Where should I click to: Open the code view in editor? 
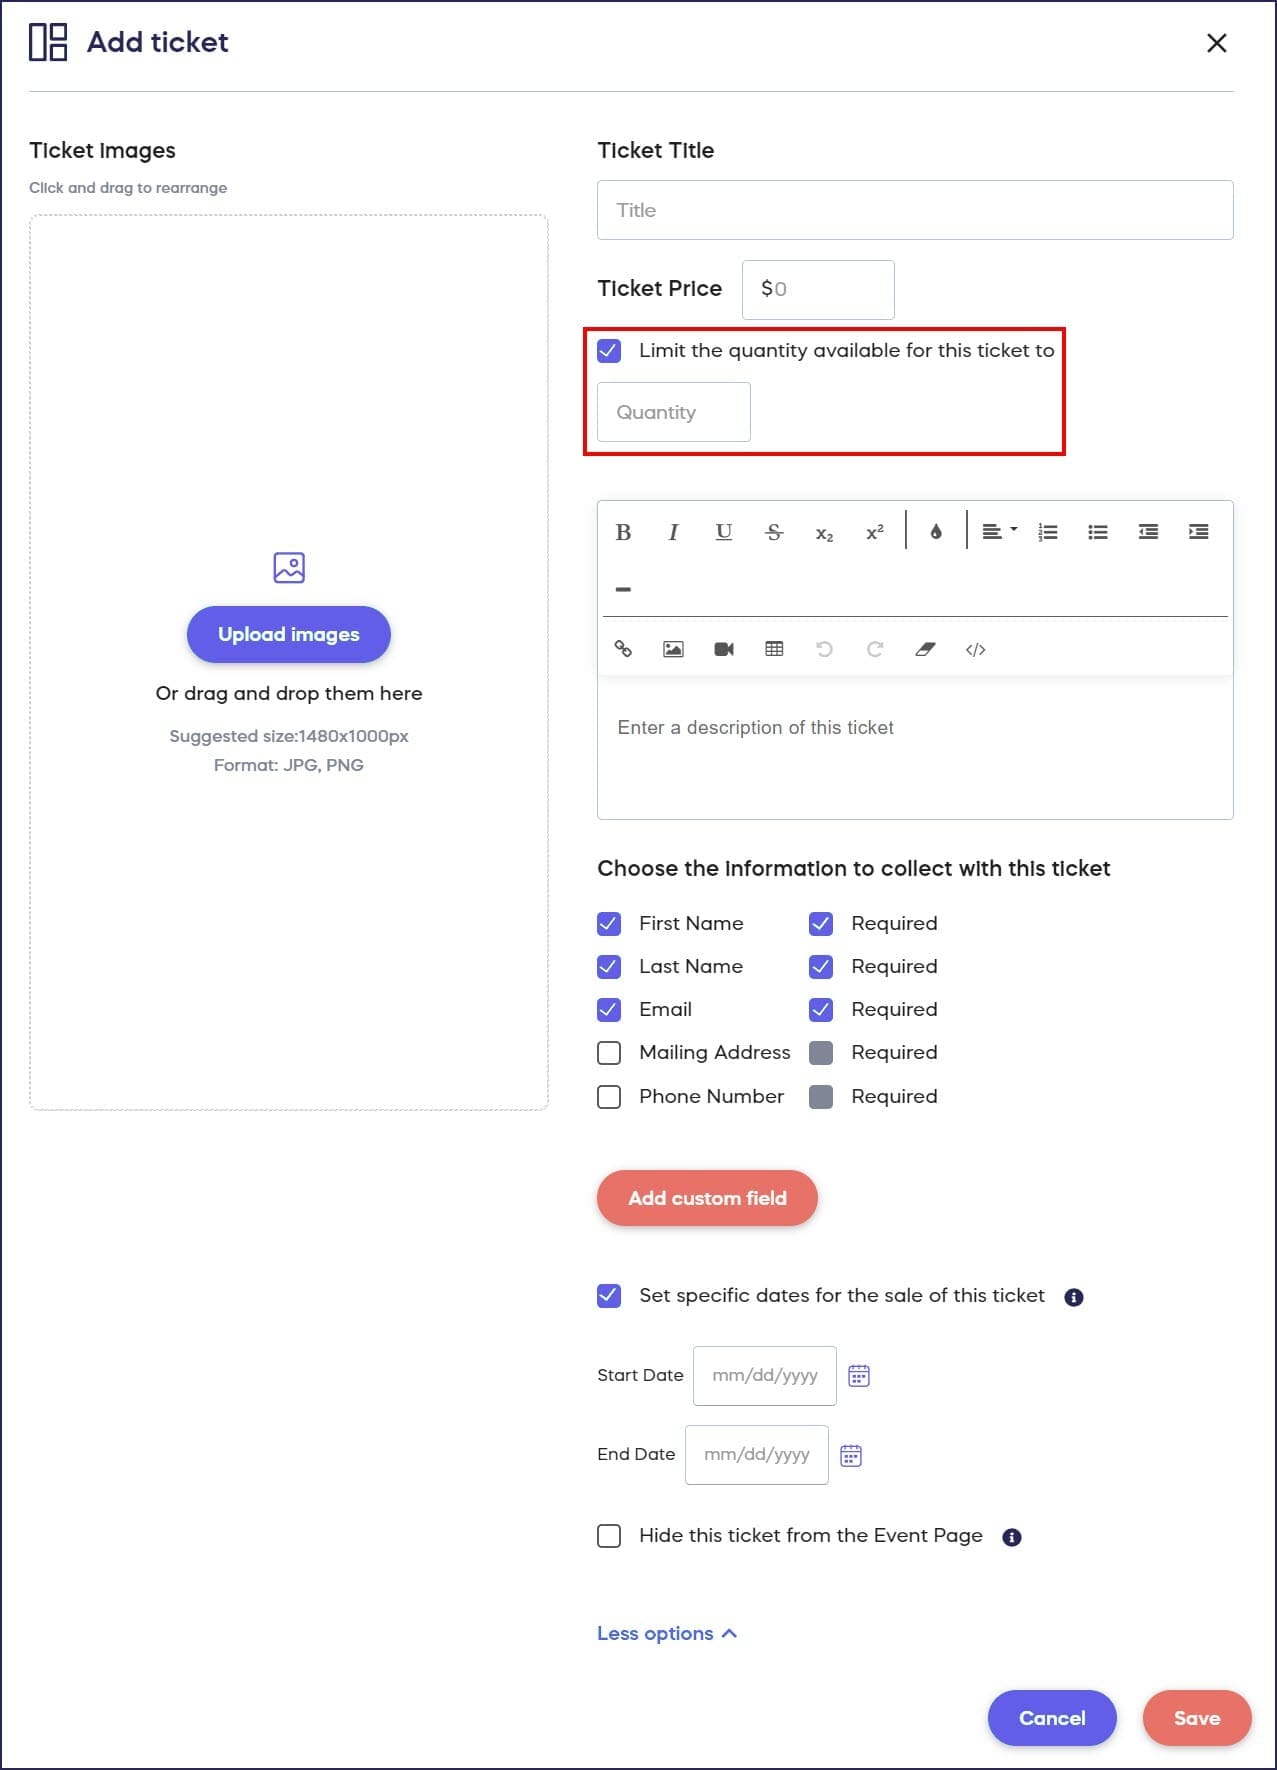point(975,650)
